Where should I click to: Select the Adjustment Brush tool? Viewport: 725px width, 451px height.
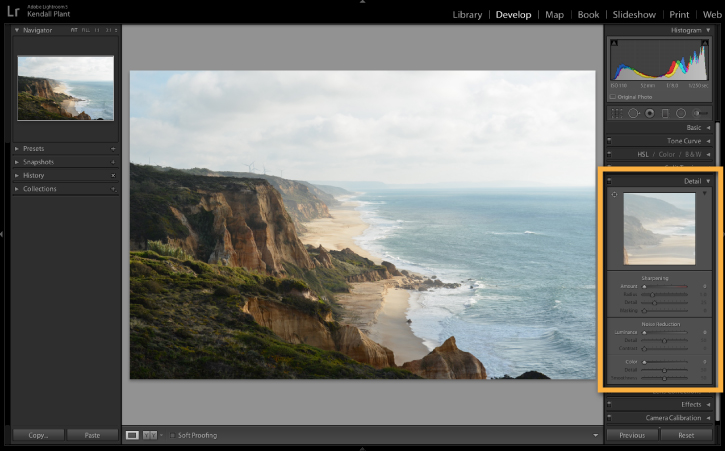coord(700,113)
